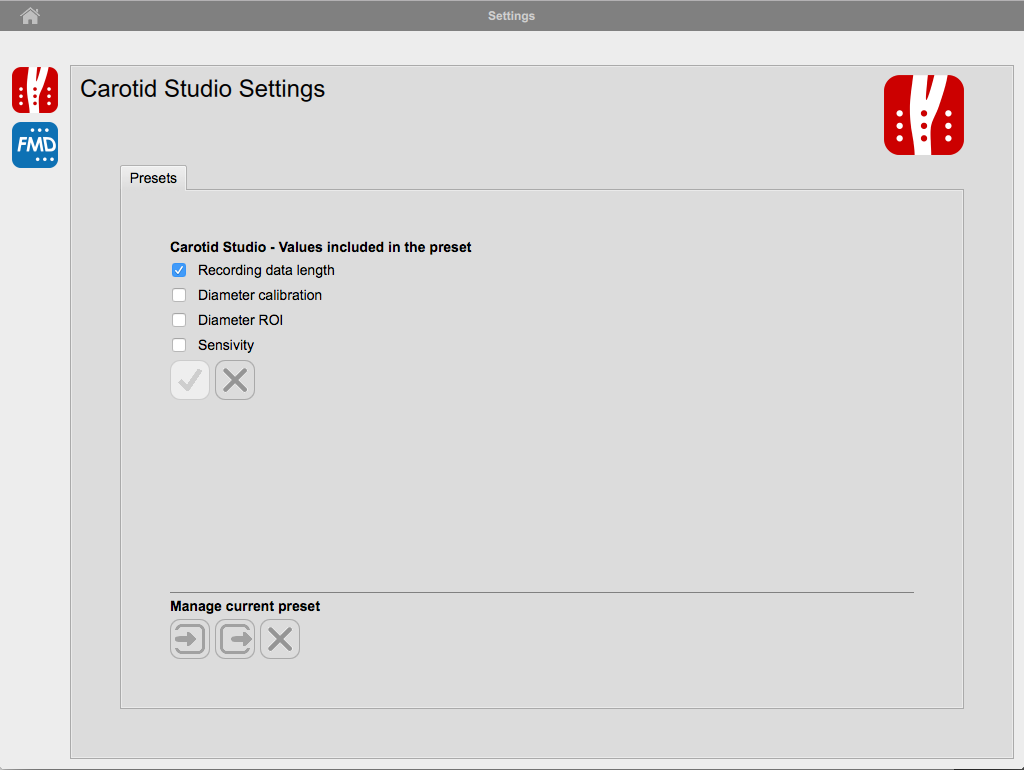Enable Diameter calibration checkbox

tap(179, 295)
